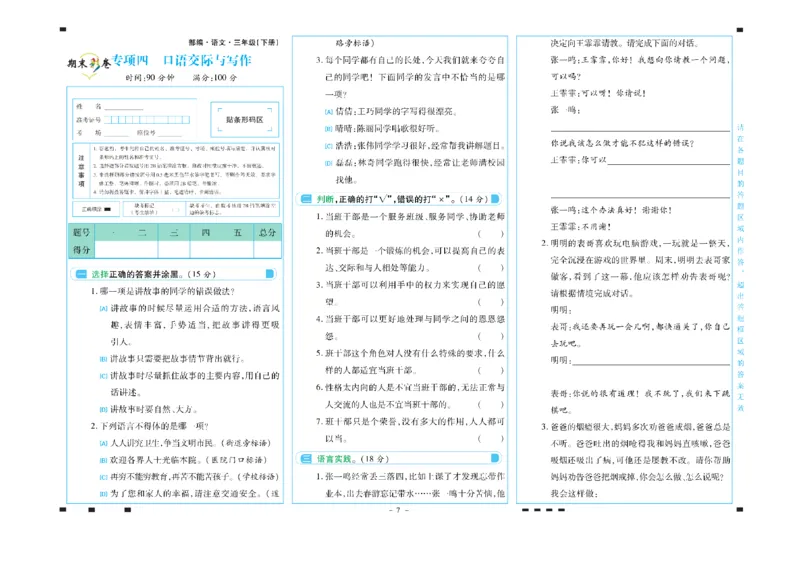The width and height of the screenshot is (800, 566).
Task: Click the page number - 7 -
Action: [x=399, y=510]
